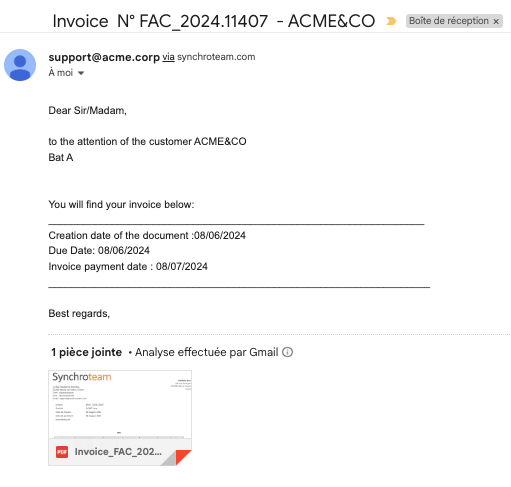Screen dimensions: 511x487
Task: Open info icon beside Analyse effectuée par Gmail
Action: (287, 352)
